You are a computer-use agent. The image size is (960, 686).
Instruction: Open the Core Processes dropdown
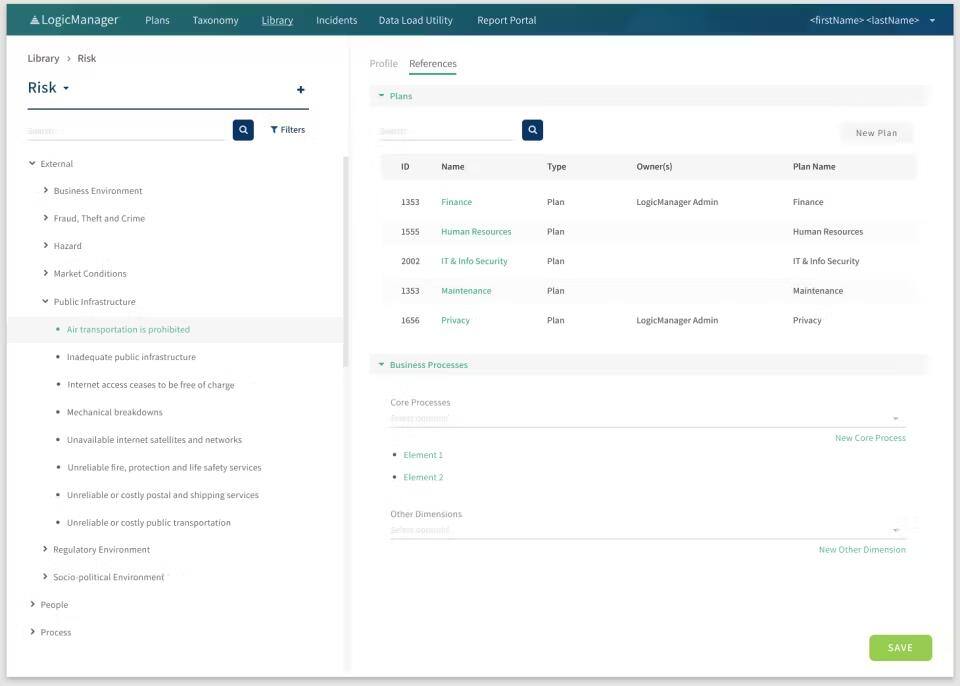[x=648, y=419]
